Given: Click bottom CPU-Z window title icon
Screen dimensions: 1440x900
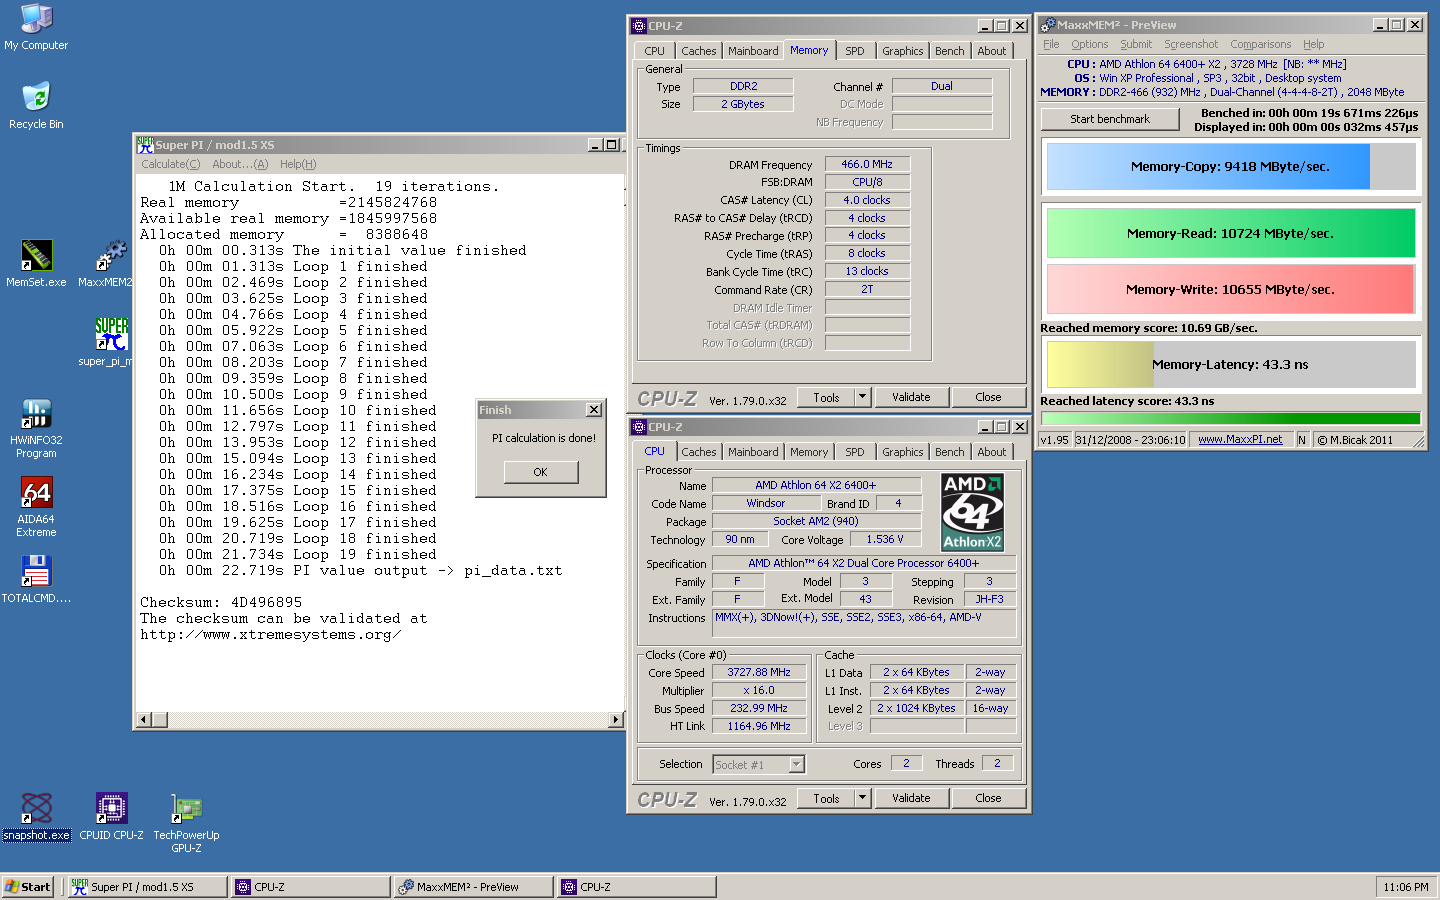Looking at the screenshot, I should 639,427.
